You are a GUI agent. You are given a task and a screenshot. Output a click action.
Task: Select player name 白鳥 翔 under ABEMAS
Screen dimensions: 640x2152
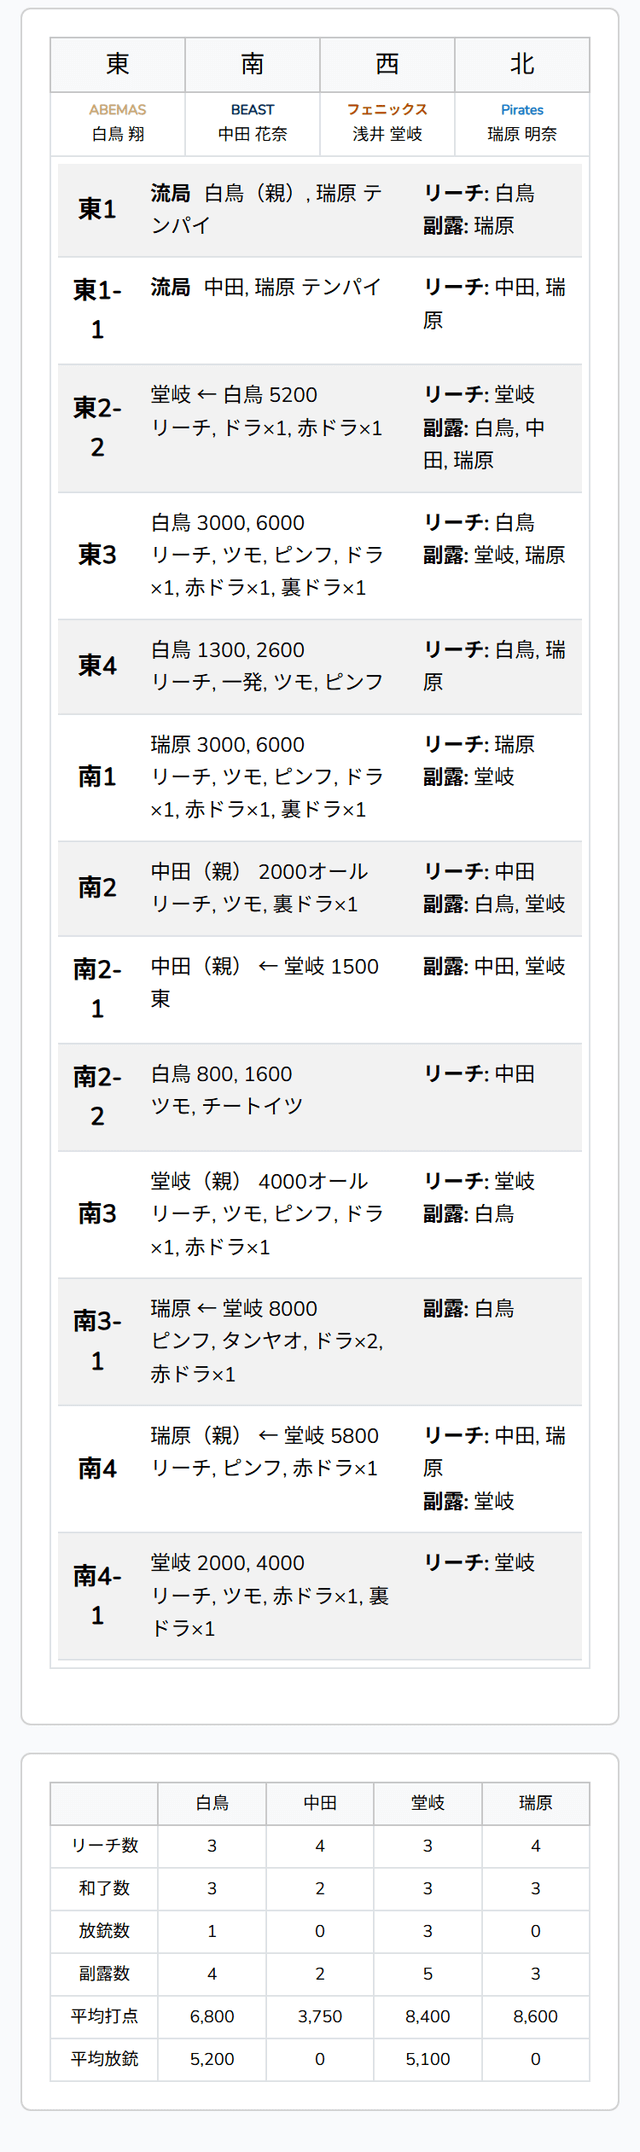(118, 134)
